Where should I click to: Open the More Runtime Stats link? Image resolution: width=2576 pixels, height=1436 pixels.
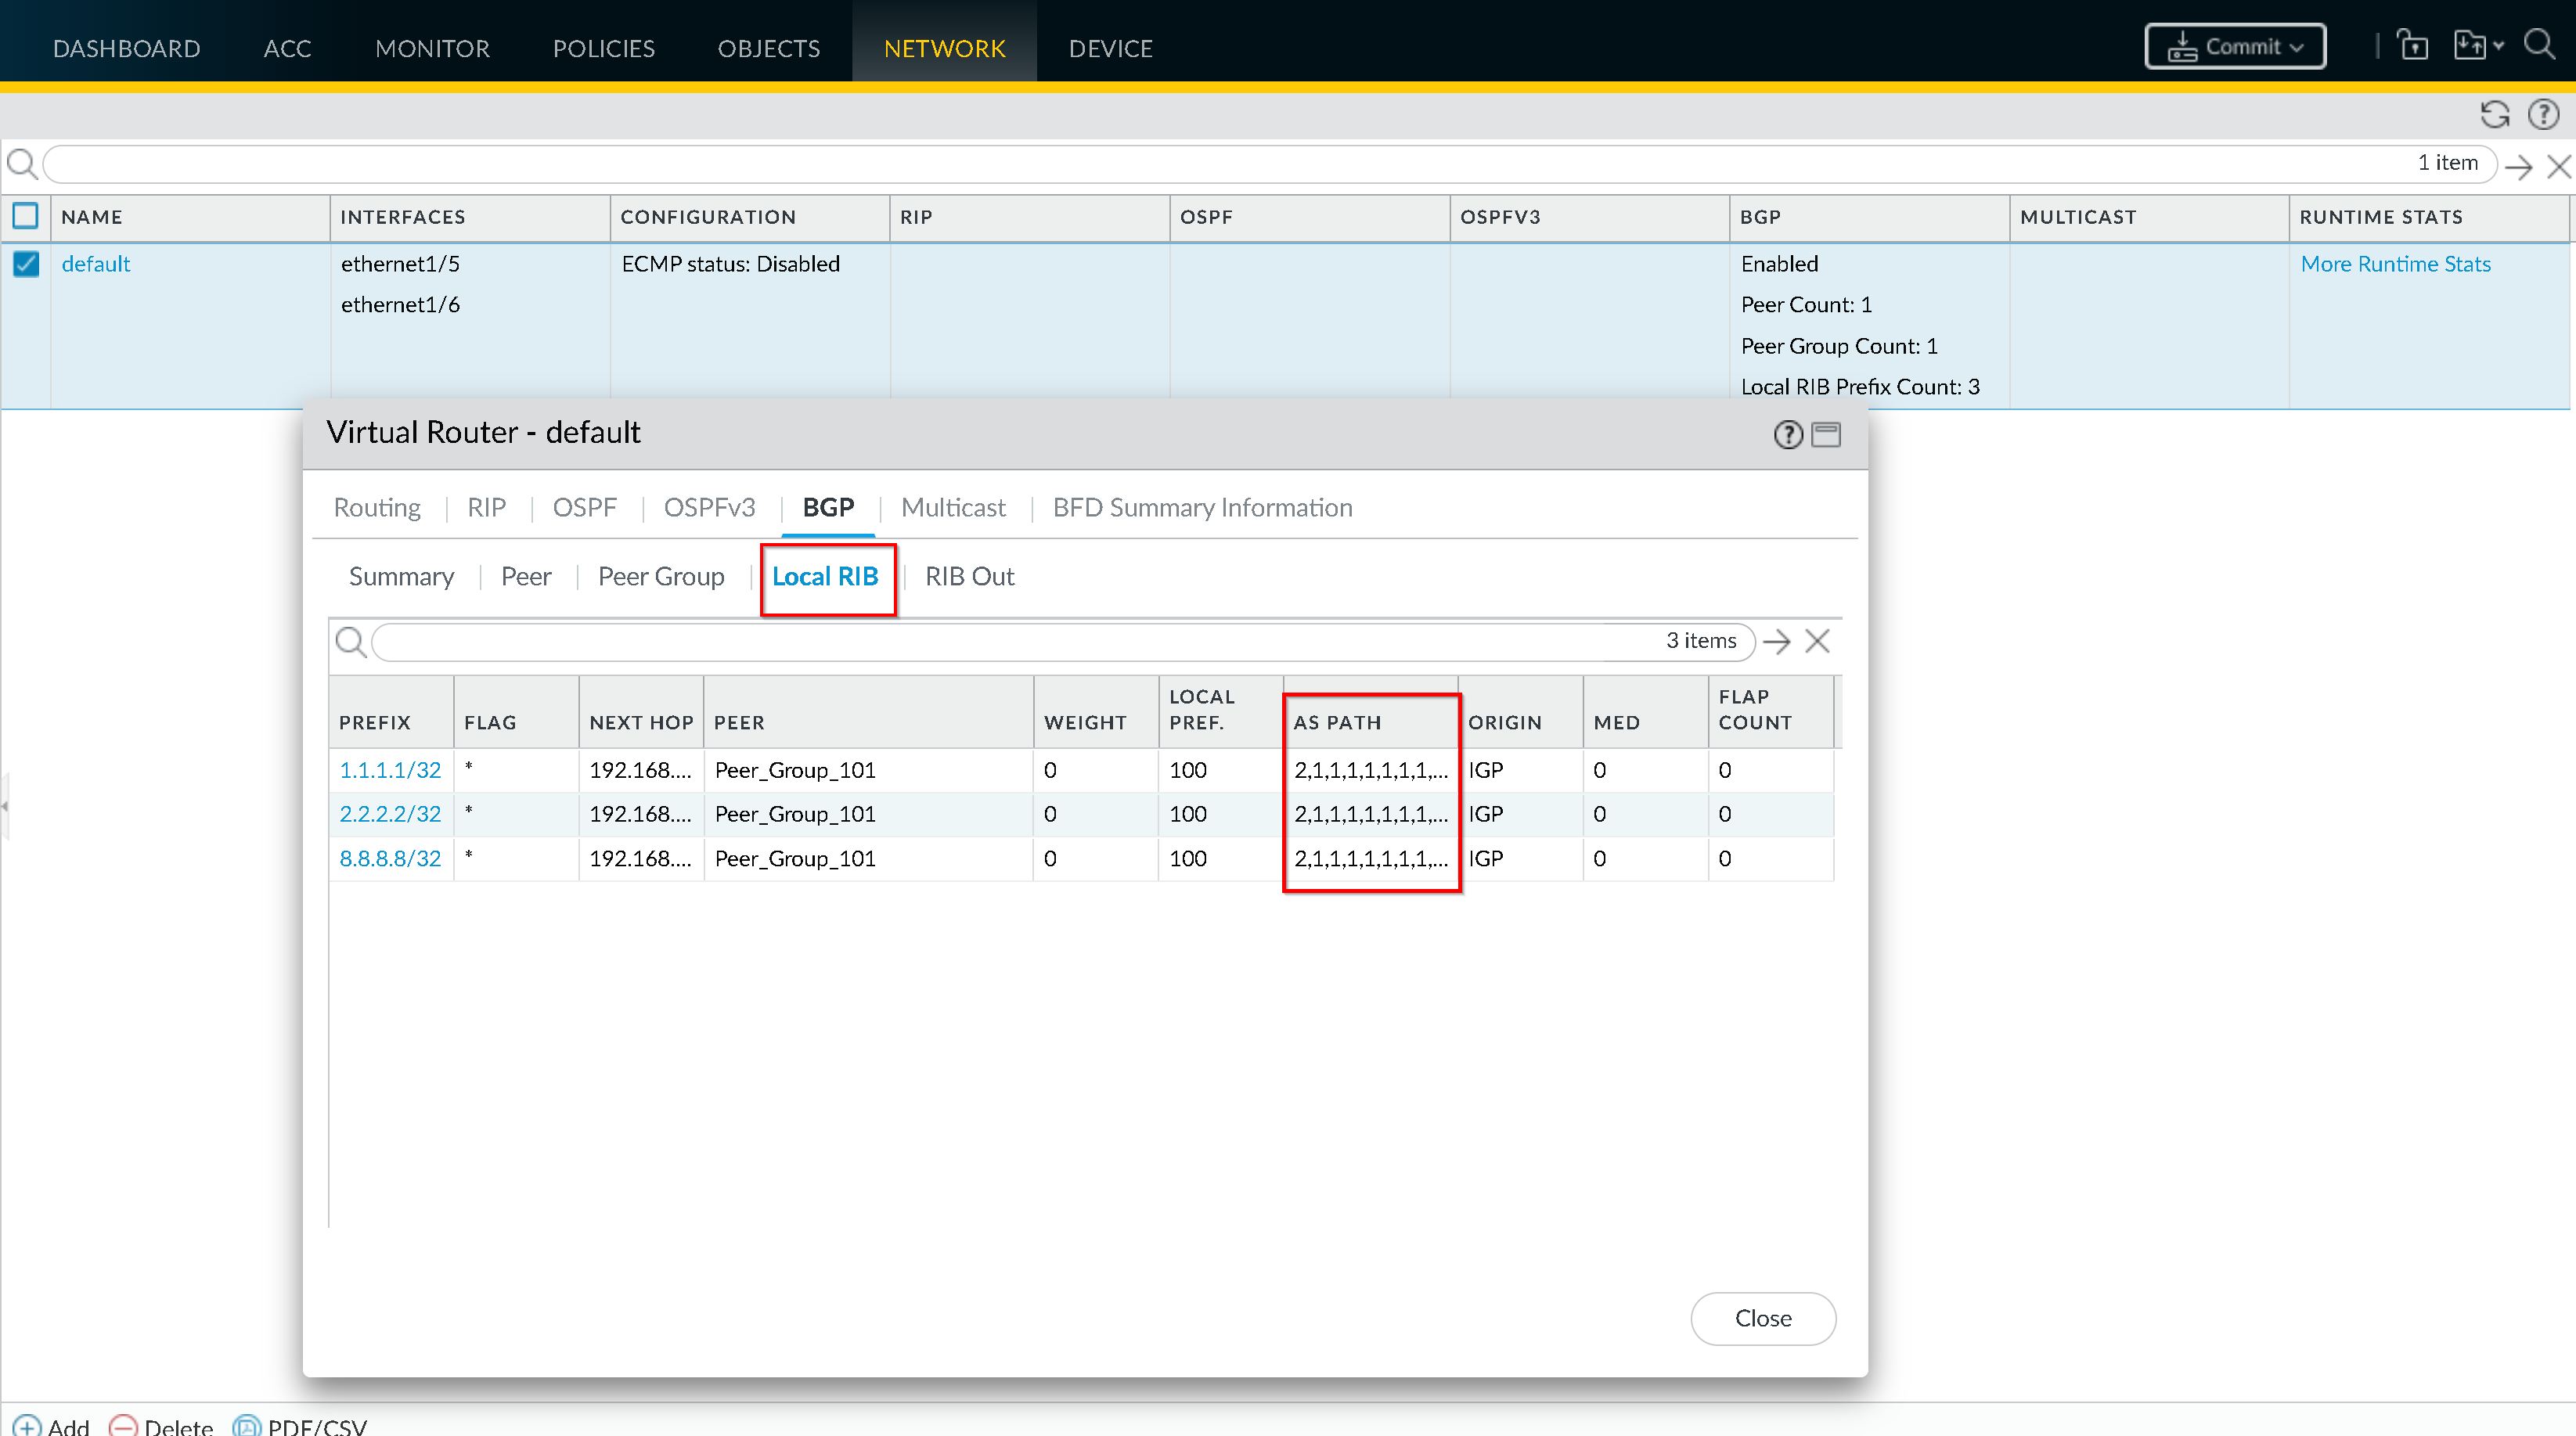(2395, 264)
